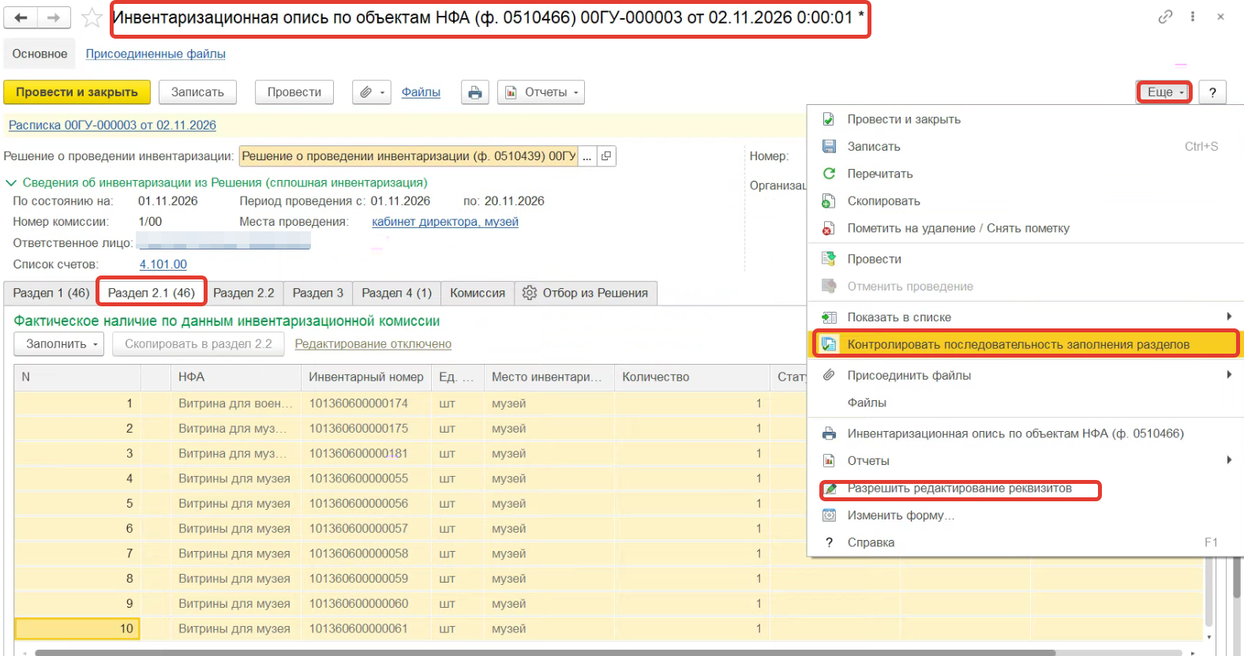
Task: Expand the Отчеты dropdown in the toolbar
Action: coord(541,92)
